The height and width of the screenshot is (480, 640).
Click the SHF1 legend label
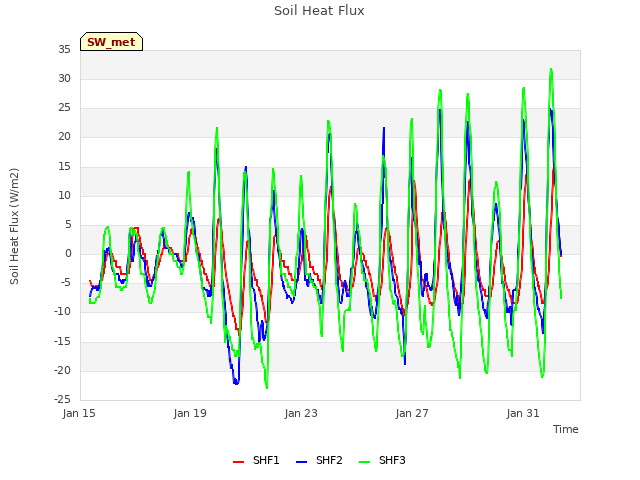(266, 460)
